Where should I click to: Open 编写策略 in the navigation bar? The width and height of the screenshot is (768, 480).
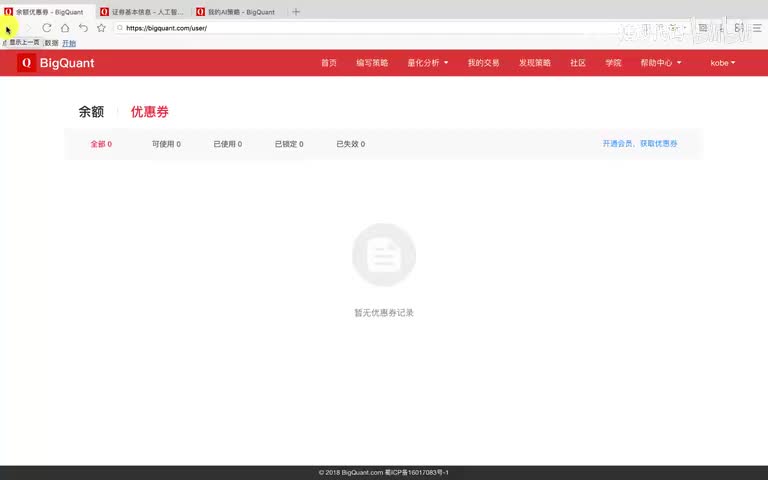click(x=372, y=63)
